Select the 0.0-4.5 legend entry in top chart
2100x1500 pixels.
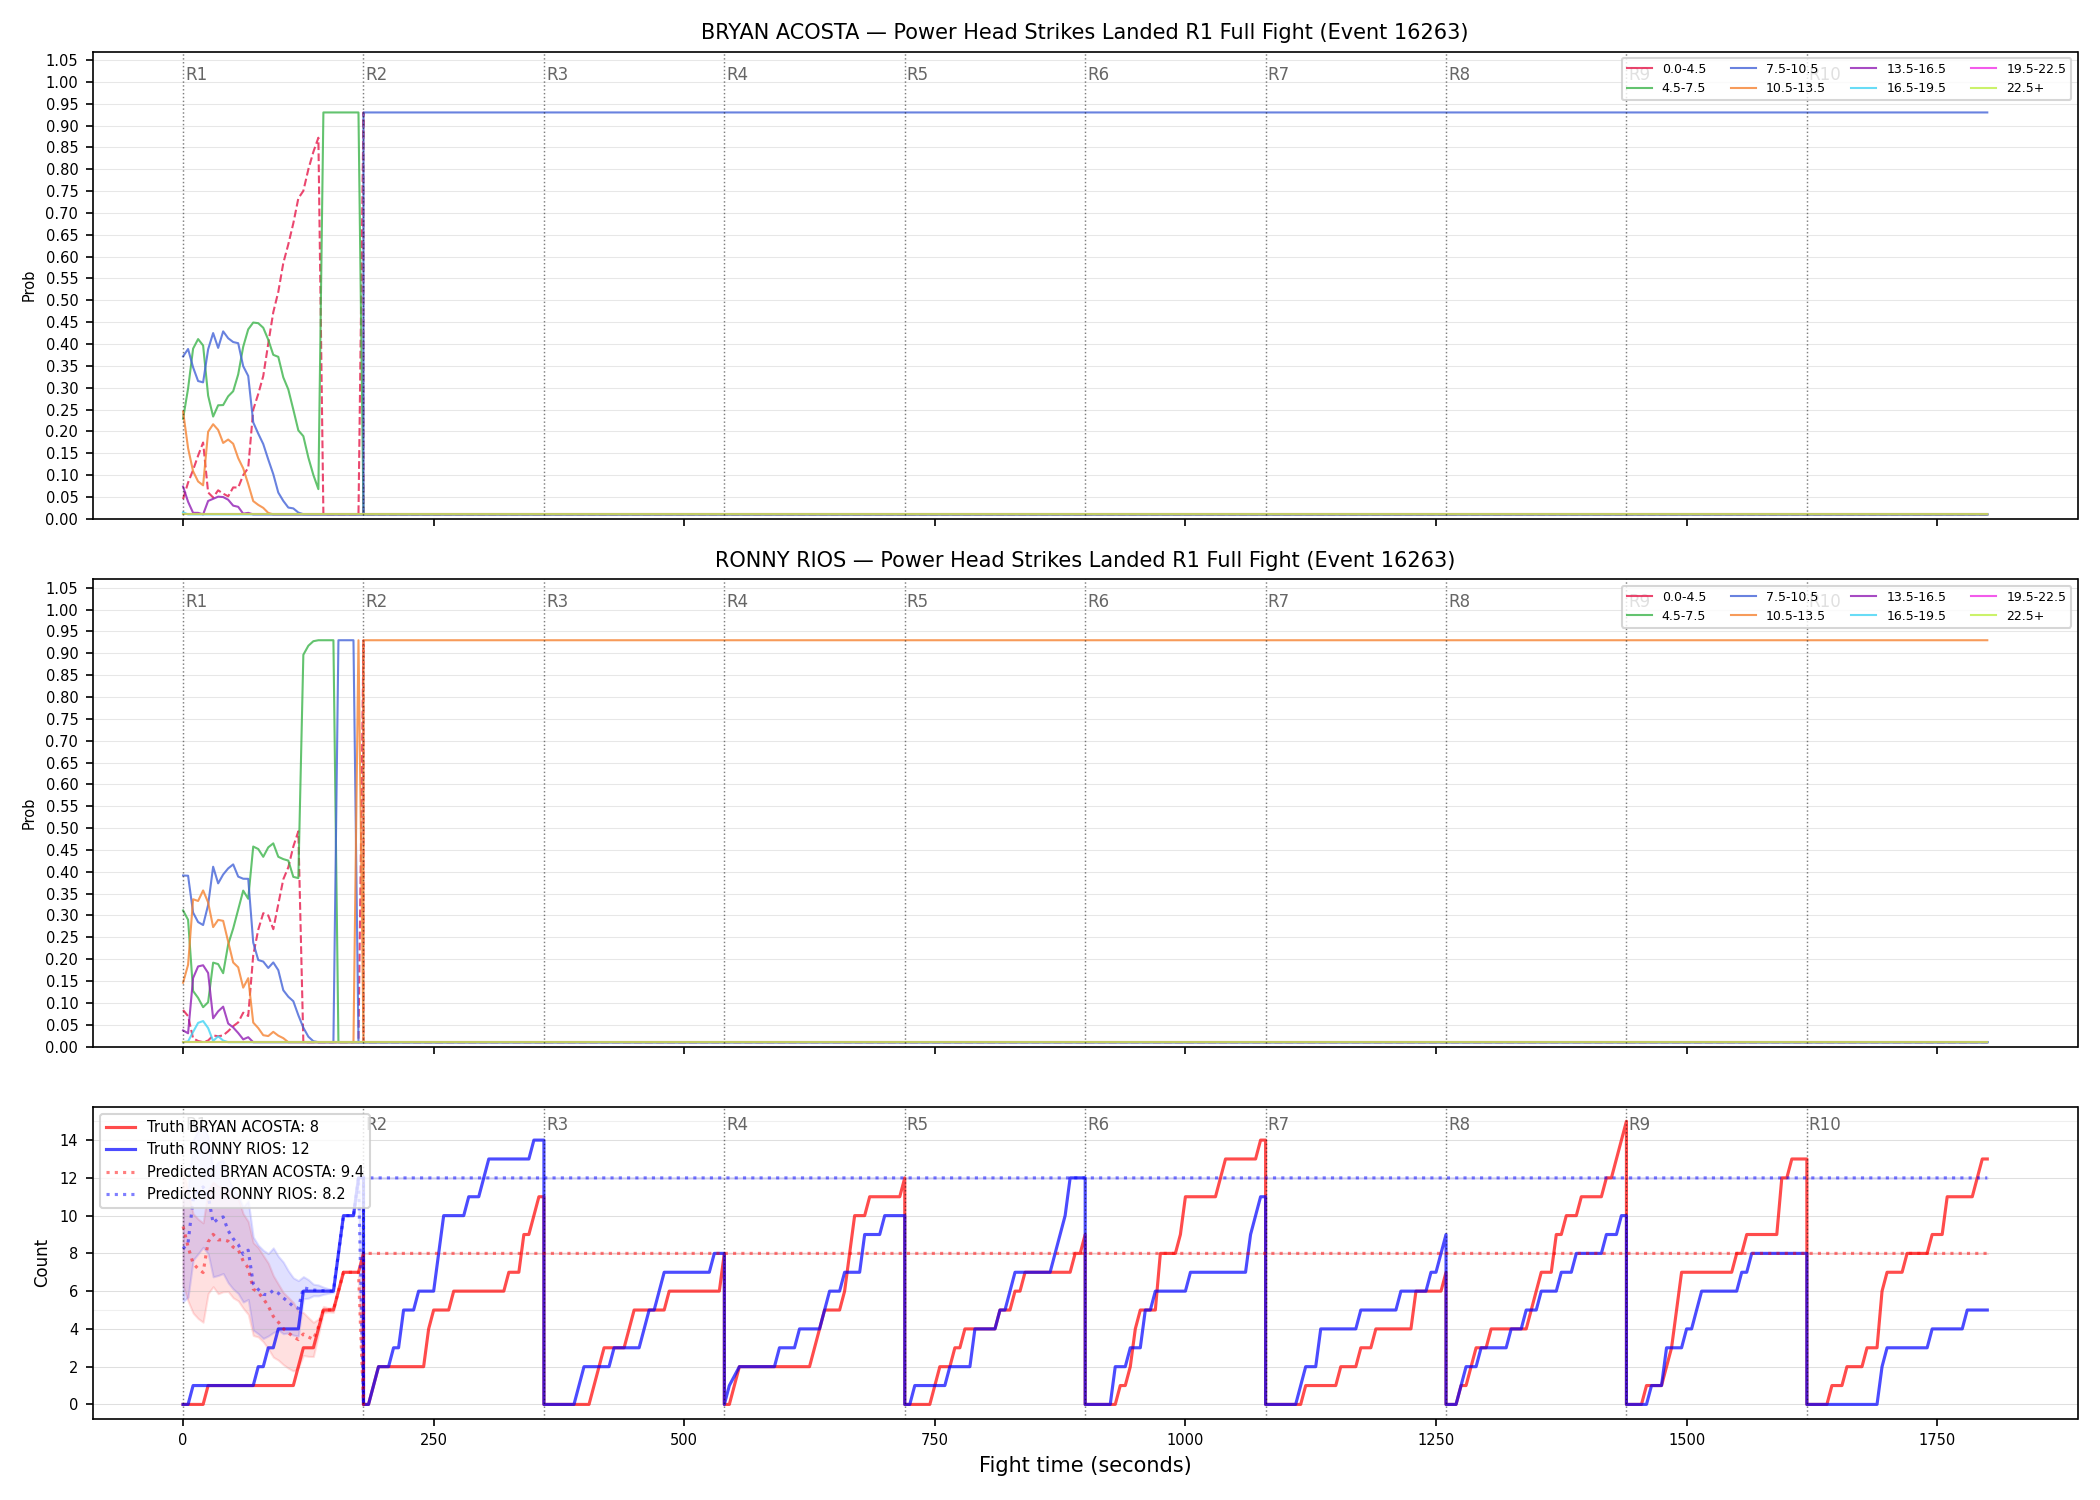click(1667, 69)
